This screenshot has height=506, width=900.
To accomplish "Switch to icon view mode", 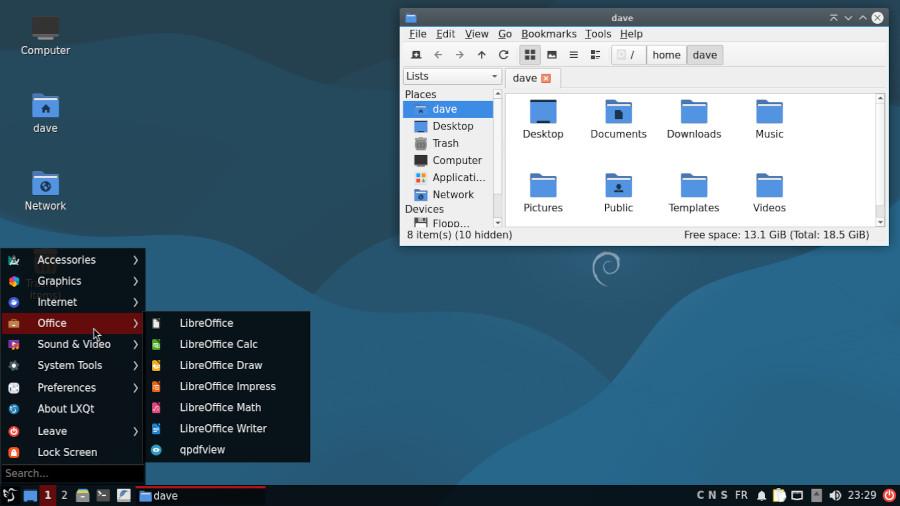I will tap(530, 55).
